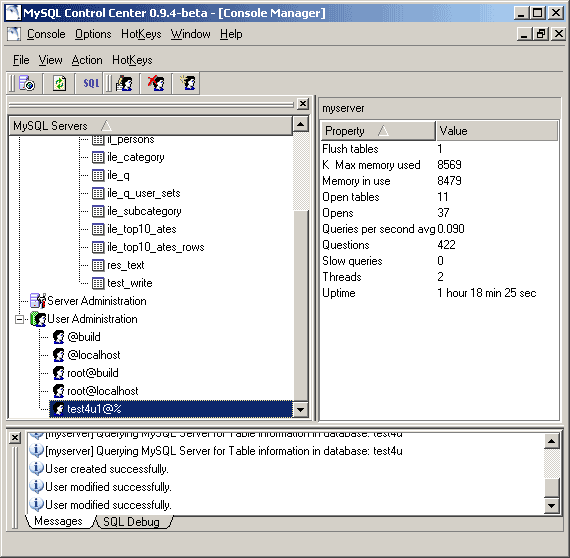
Task: Open the Help menu
Action: 231,34
